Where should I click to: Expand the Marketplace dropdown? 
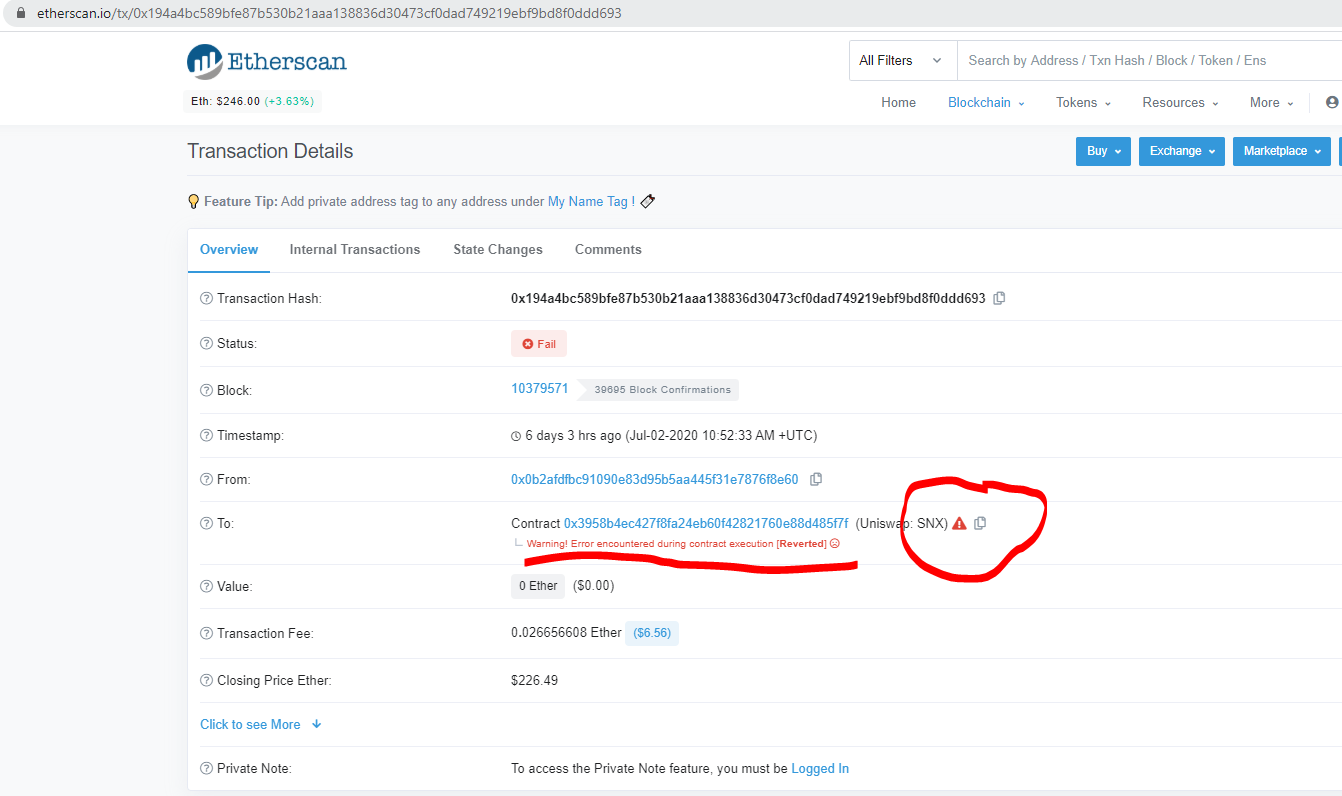(1281, 151)
